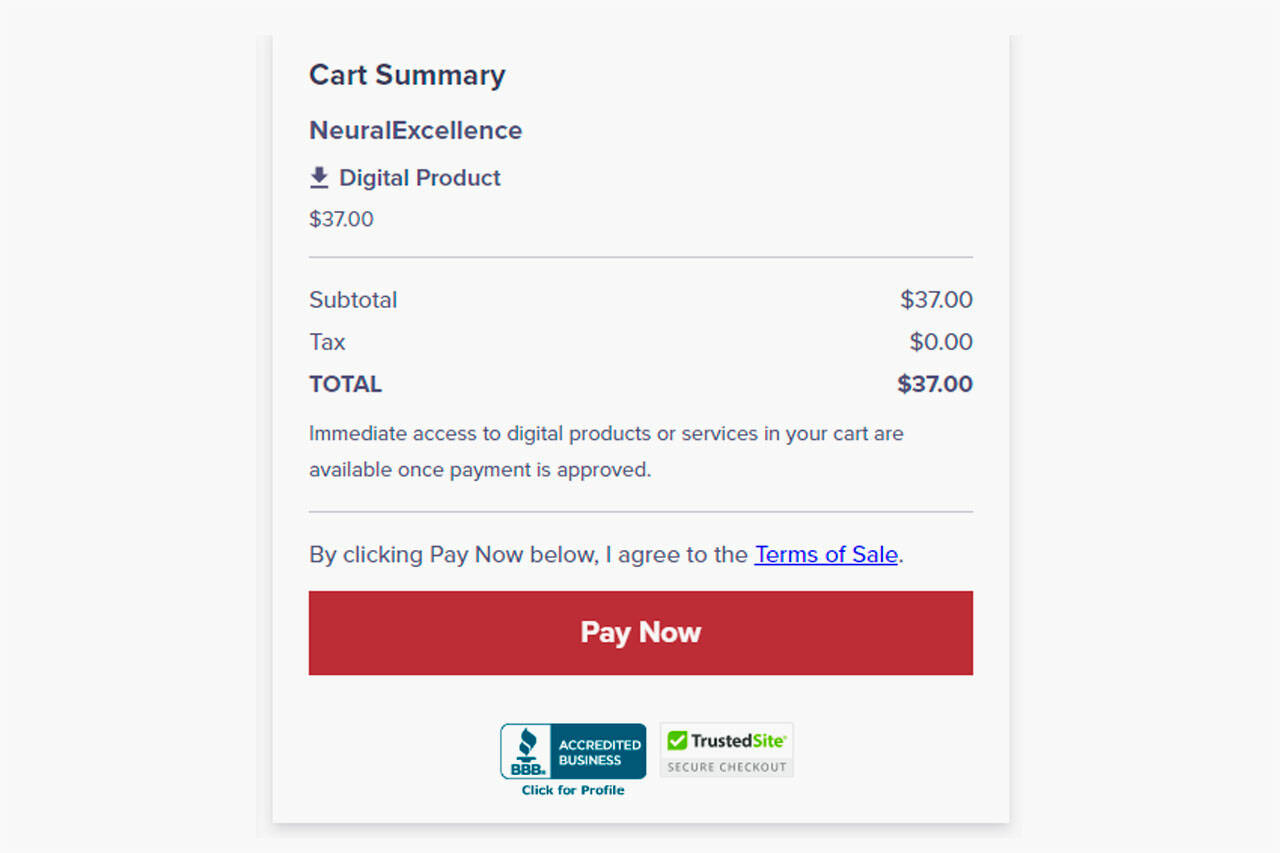This screenshot has width=1280, height=853.
Task: Click the Subtotal amount of $37.00
Action: (936, 300)
